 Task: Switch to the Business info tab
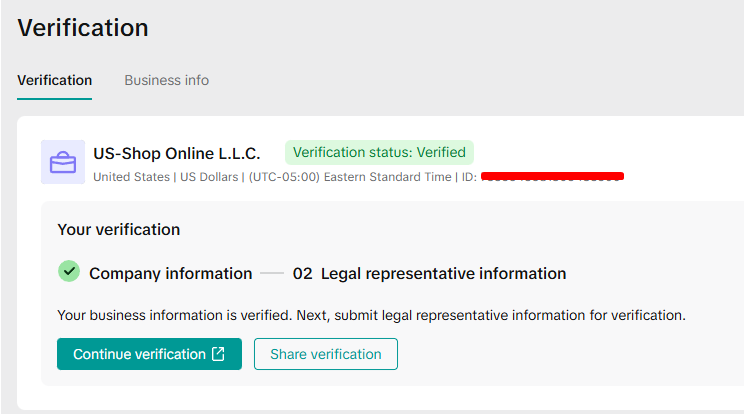[166, 80]
